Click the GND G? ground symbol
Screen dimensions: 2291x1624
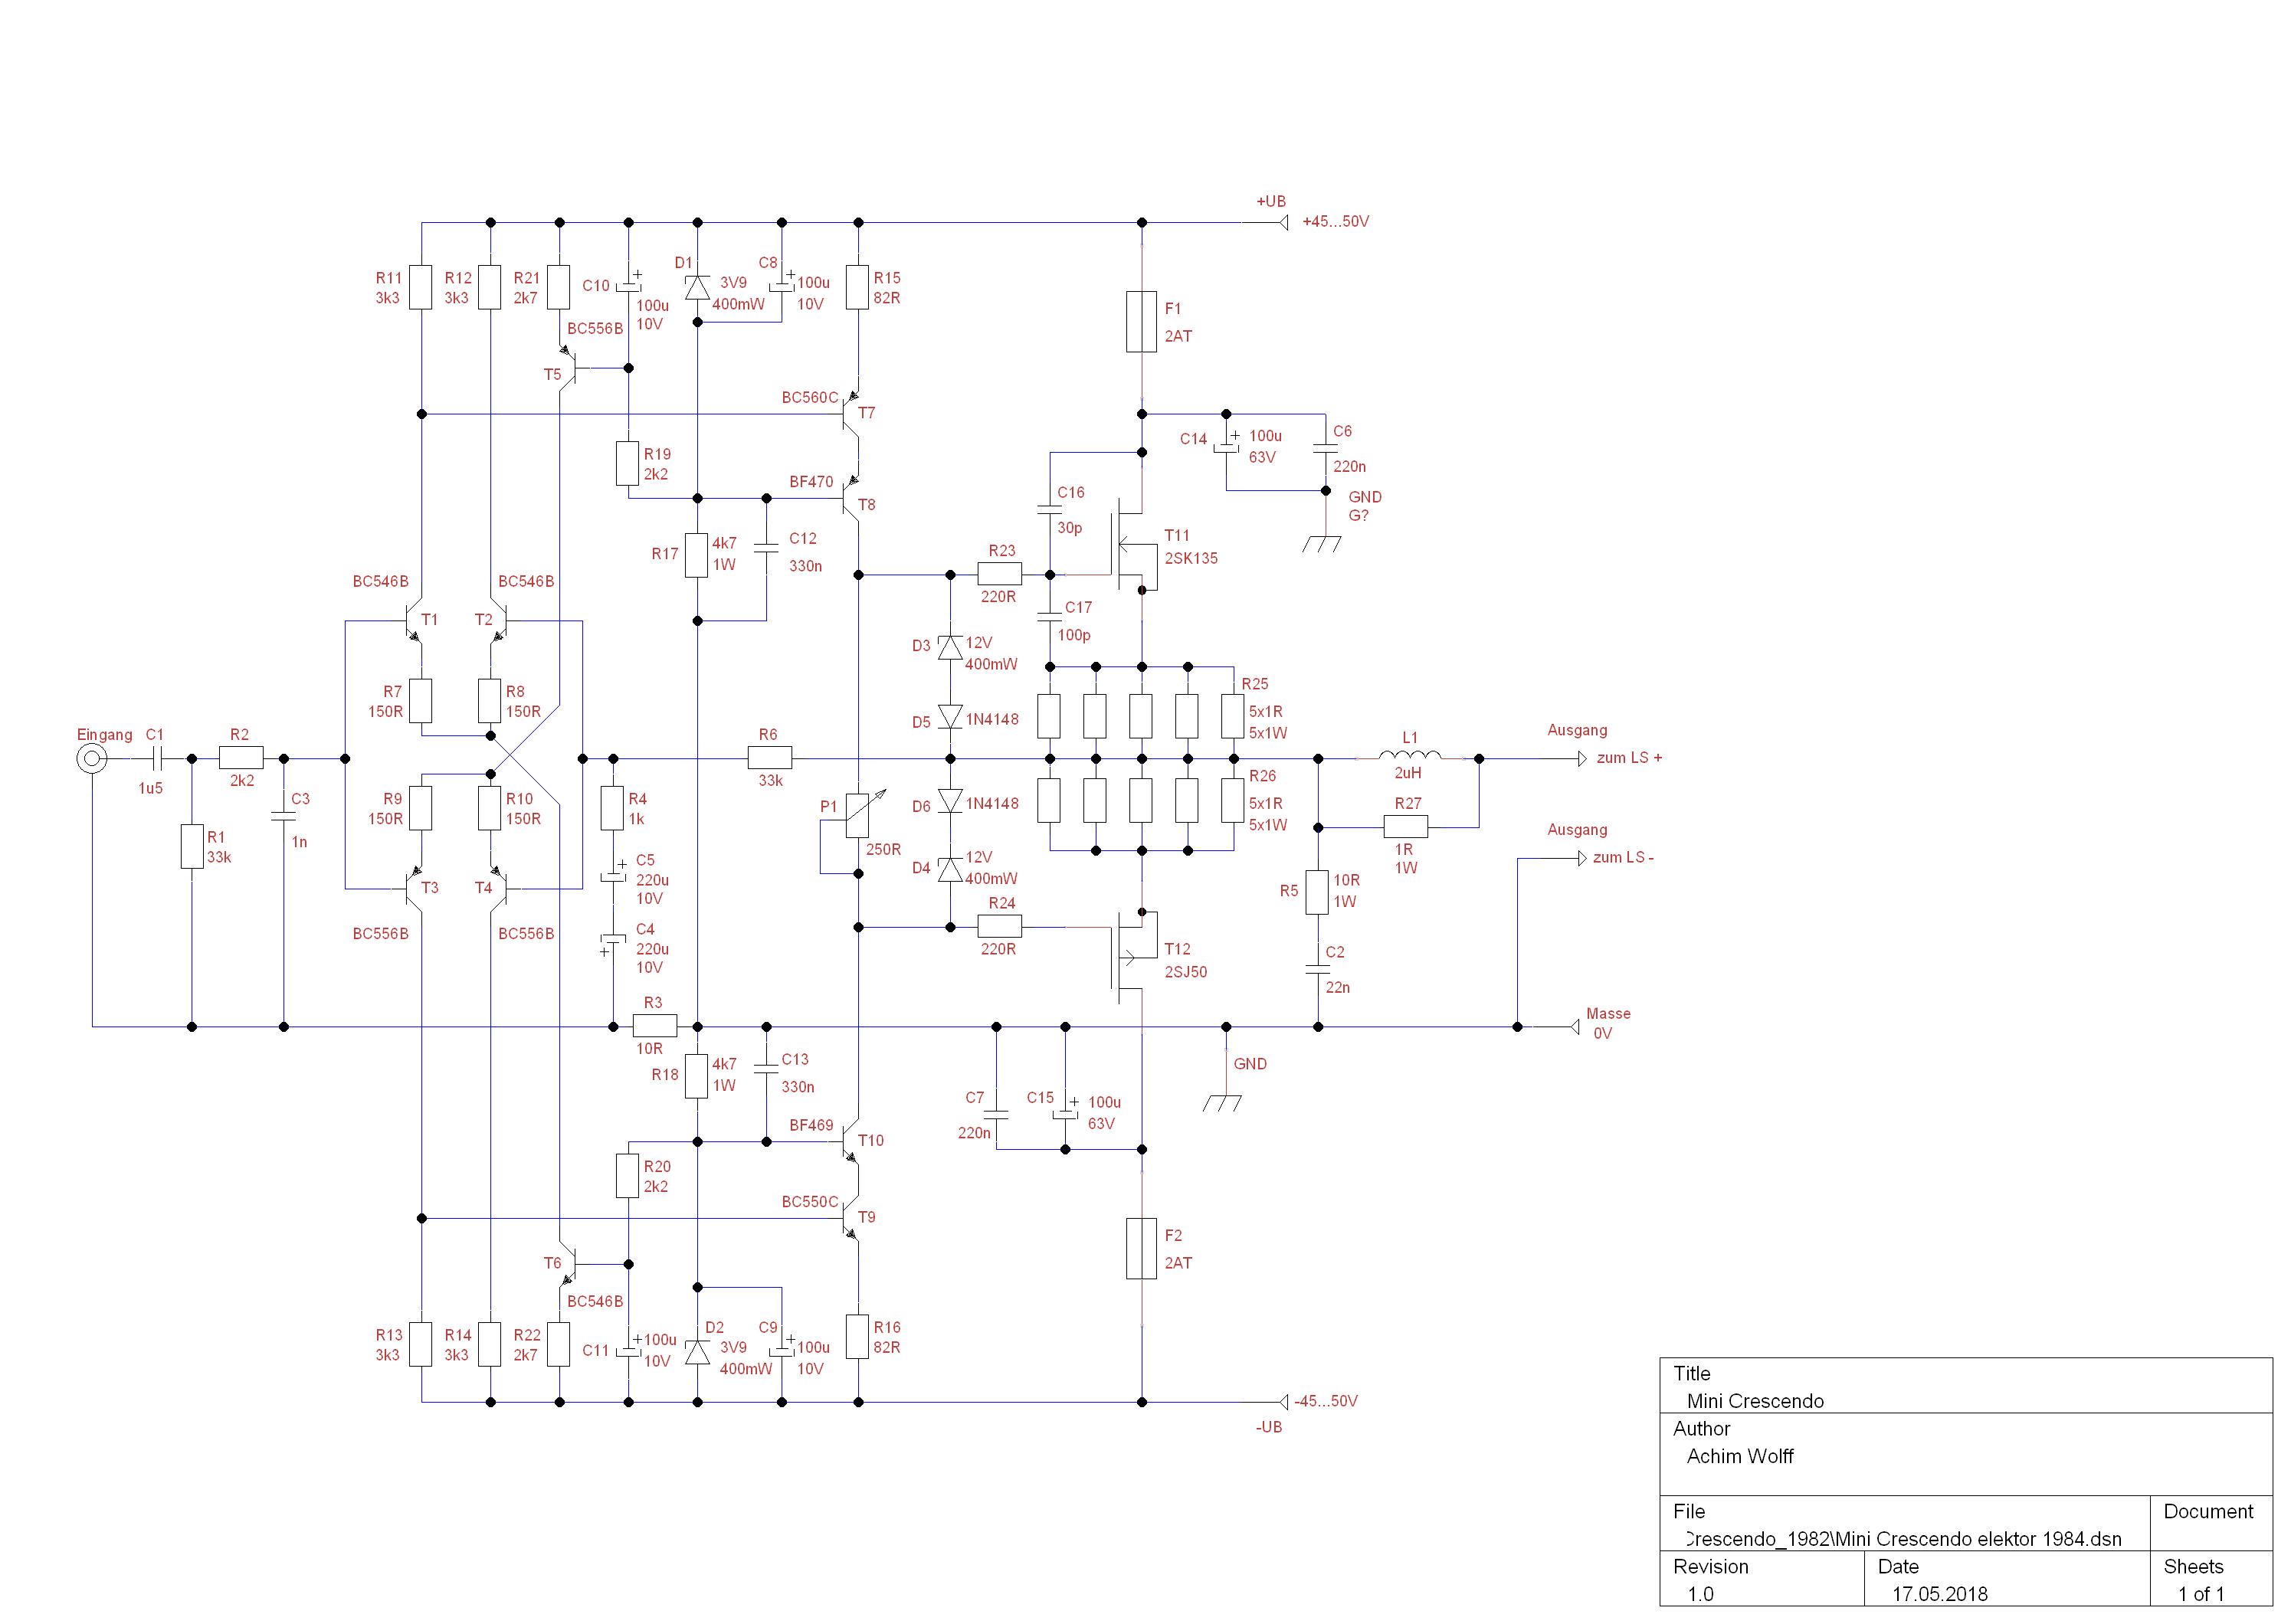1322,542
